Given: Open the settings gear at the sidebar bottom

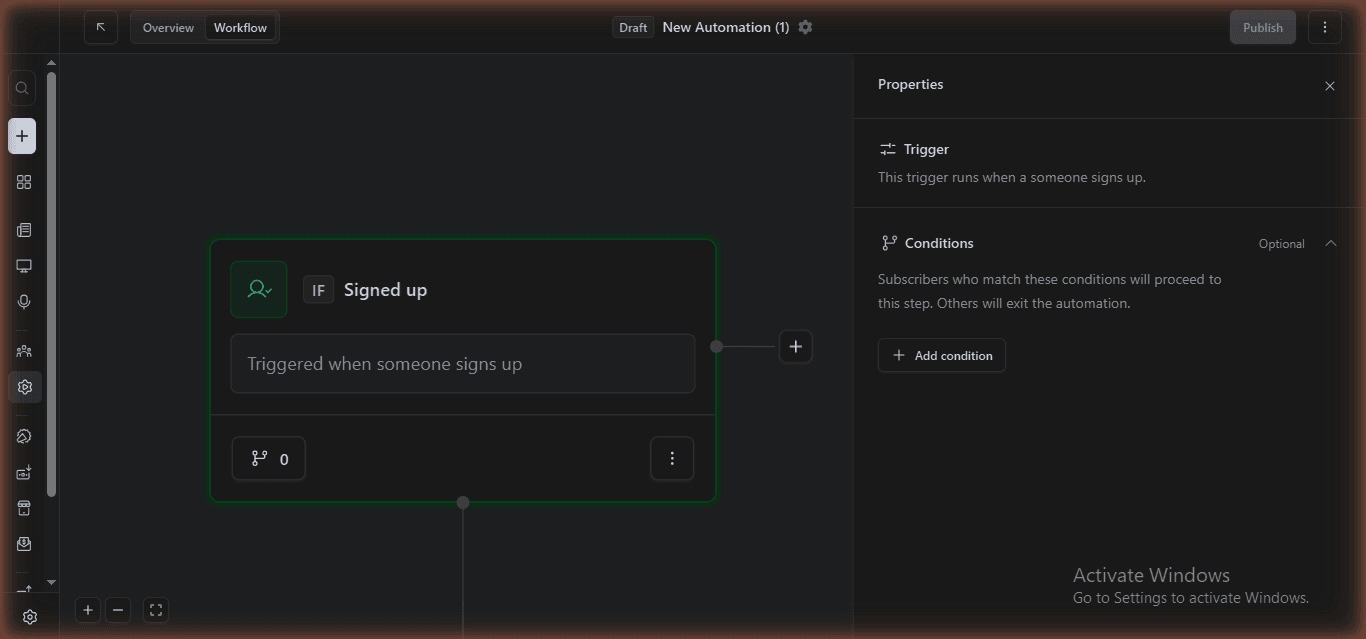Looking at the screenshot, I should [x=30, y=617].
